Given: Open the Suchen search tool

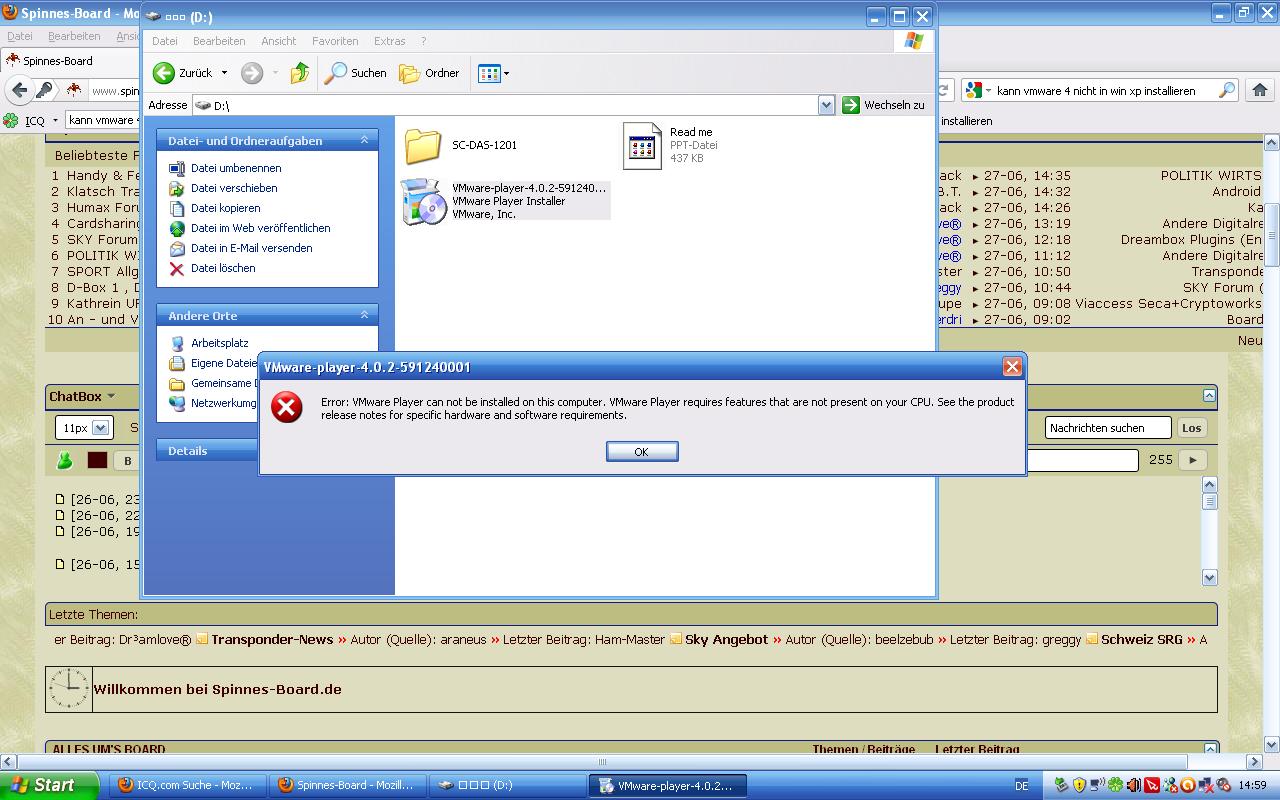Looking at the screenshot, I should [355, 73].
